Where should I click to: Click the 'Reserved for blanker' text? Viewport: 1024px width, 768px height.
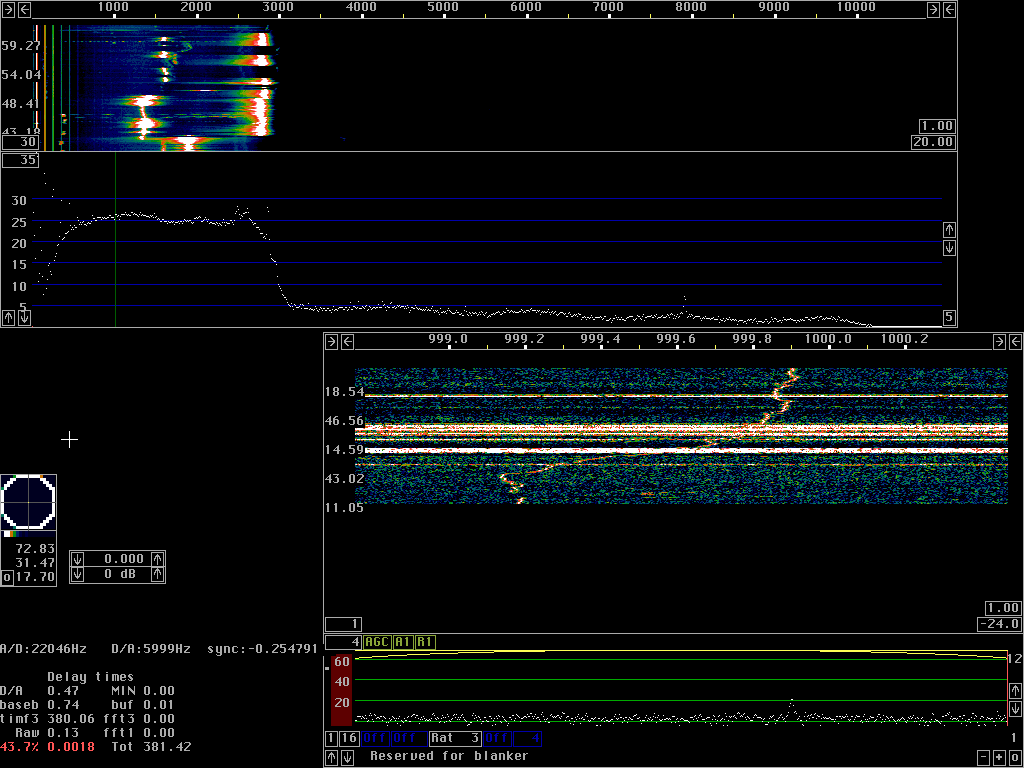click(x=449, y=756)
